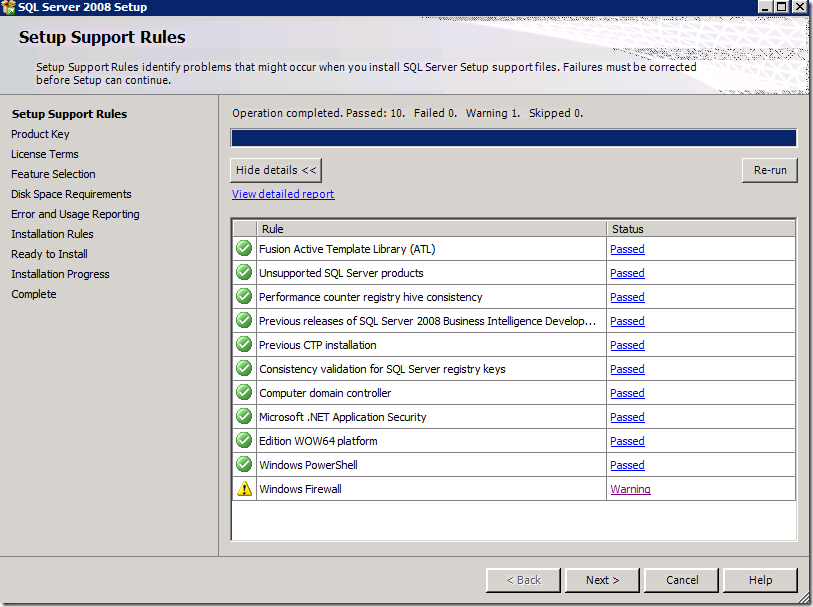Screen dimensions: 813x607
Task: Click the green check icon beside Unsupported SQL Server products
Action: tap(244, 273)
